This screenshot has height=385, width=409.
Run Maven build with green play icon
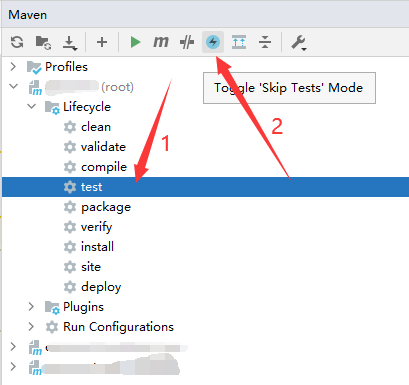[135, 42]
